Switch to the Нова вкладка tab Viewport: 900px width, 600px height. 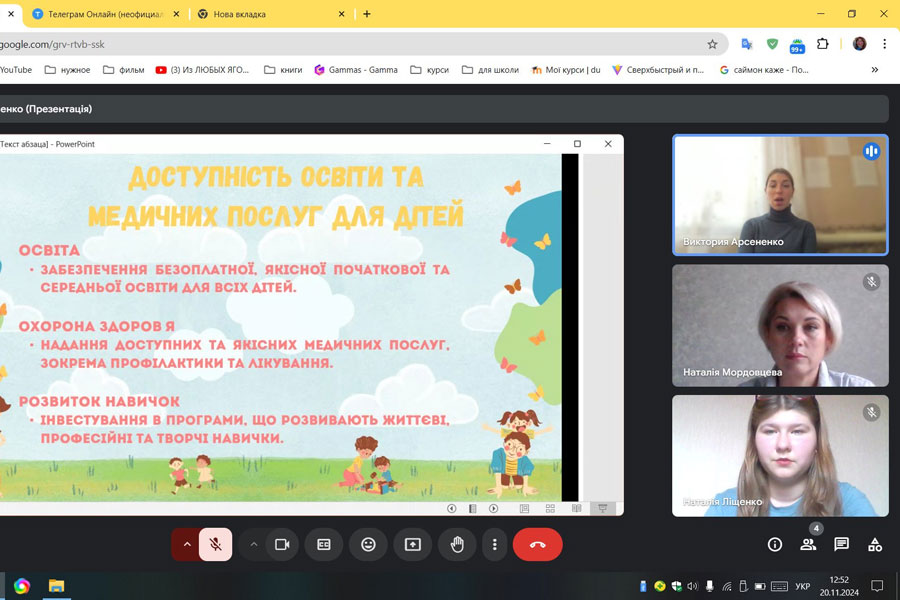click(x=260, y=14)
